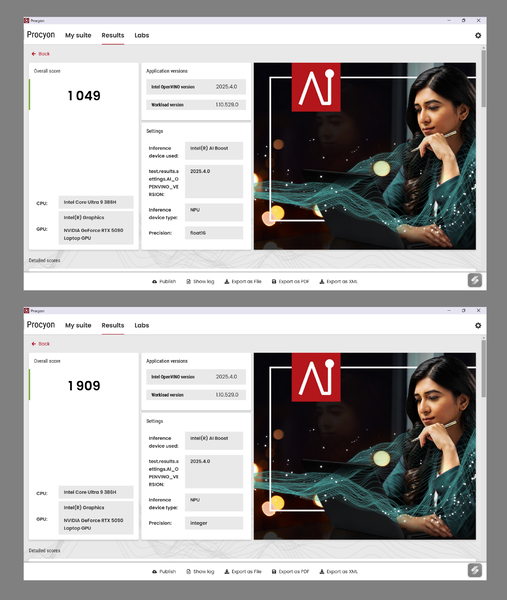Image resolution: width=507 pixels, height=600 pixels.
Task: Export as XML in the top window
Action: click(339, 281)
